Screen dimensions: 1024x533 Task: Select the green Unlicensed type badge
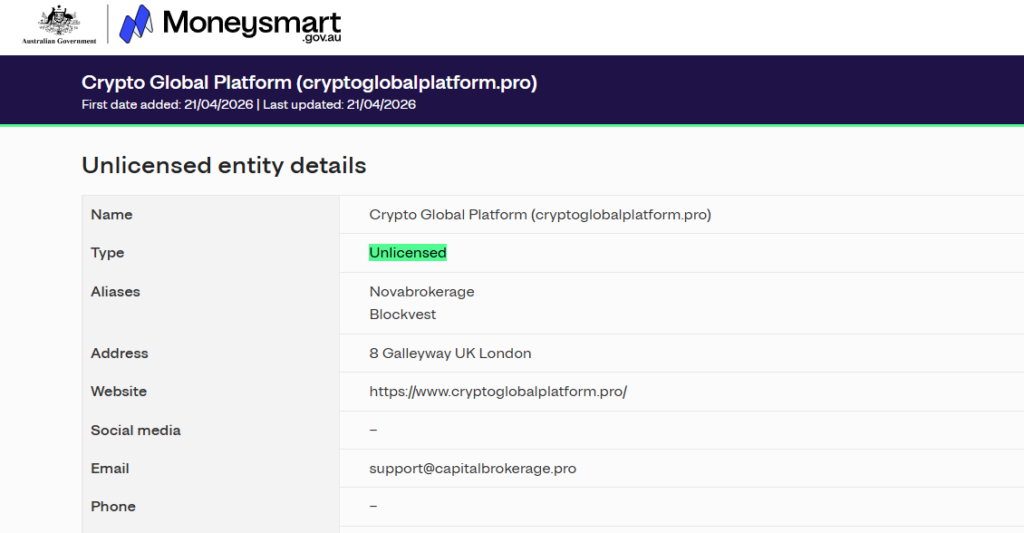pos(408,253)
